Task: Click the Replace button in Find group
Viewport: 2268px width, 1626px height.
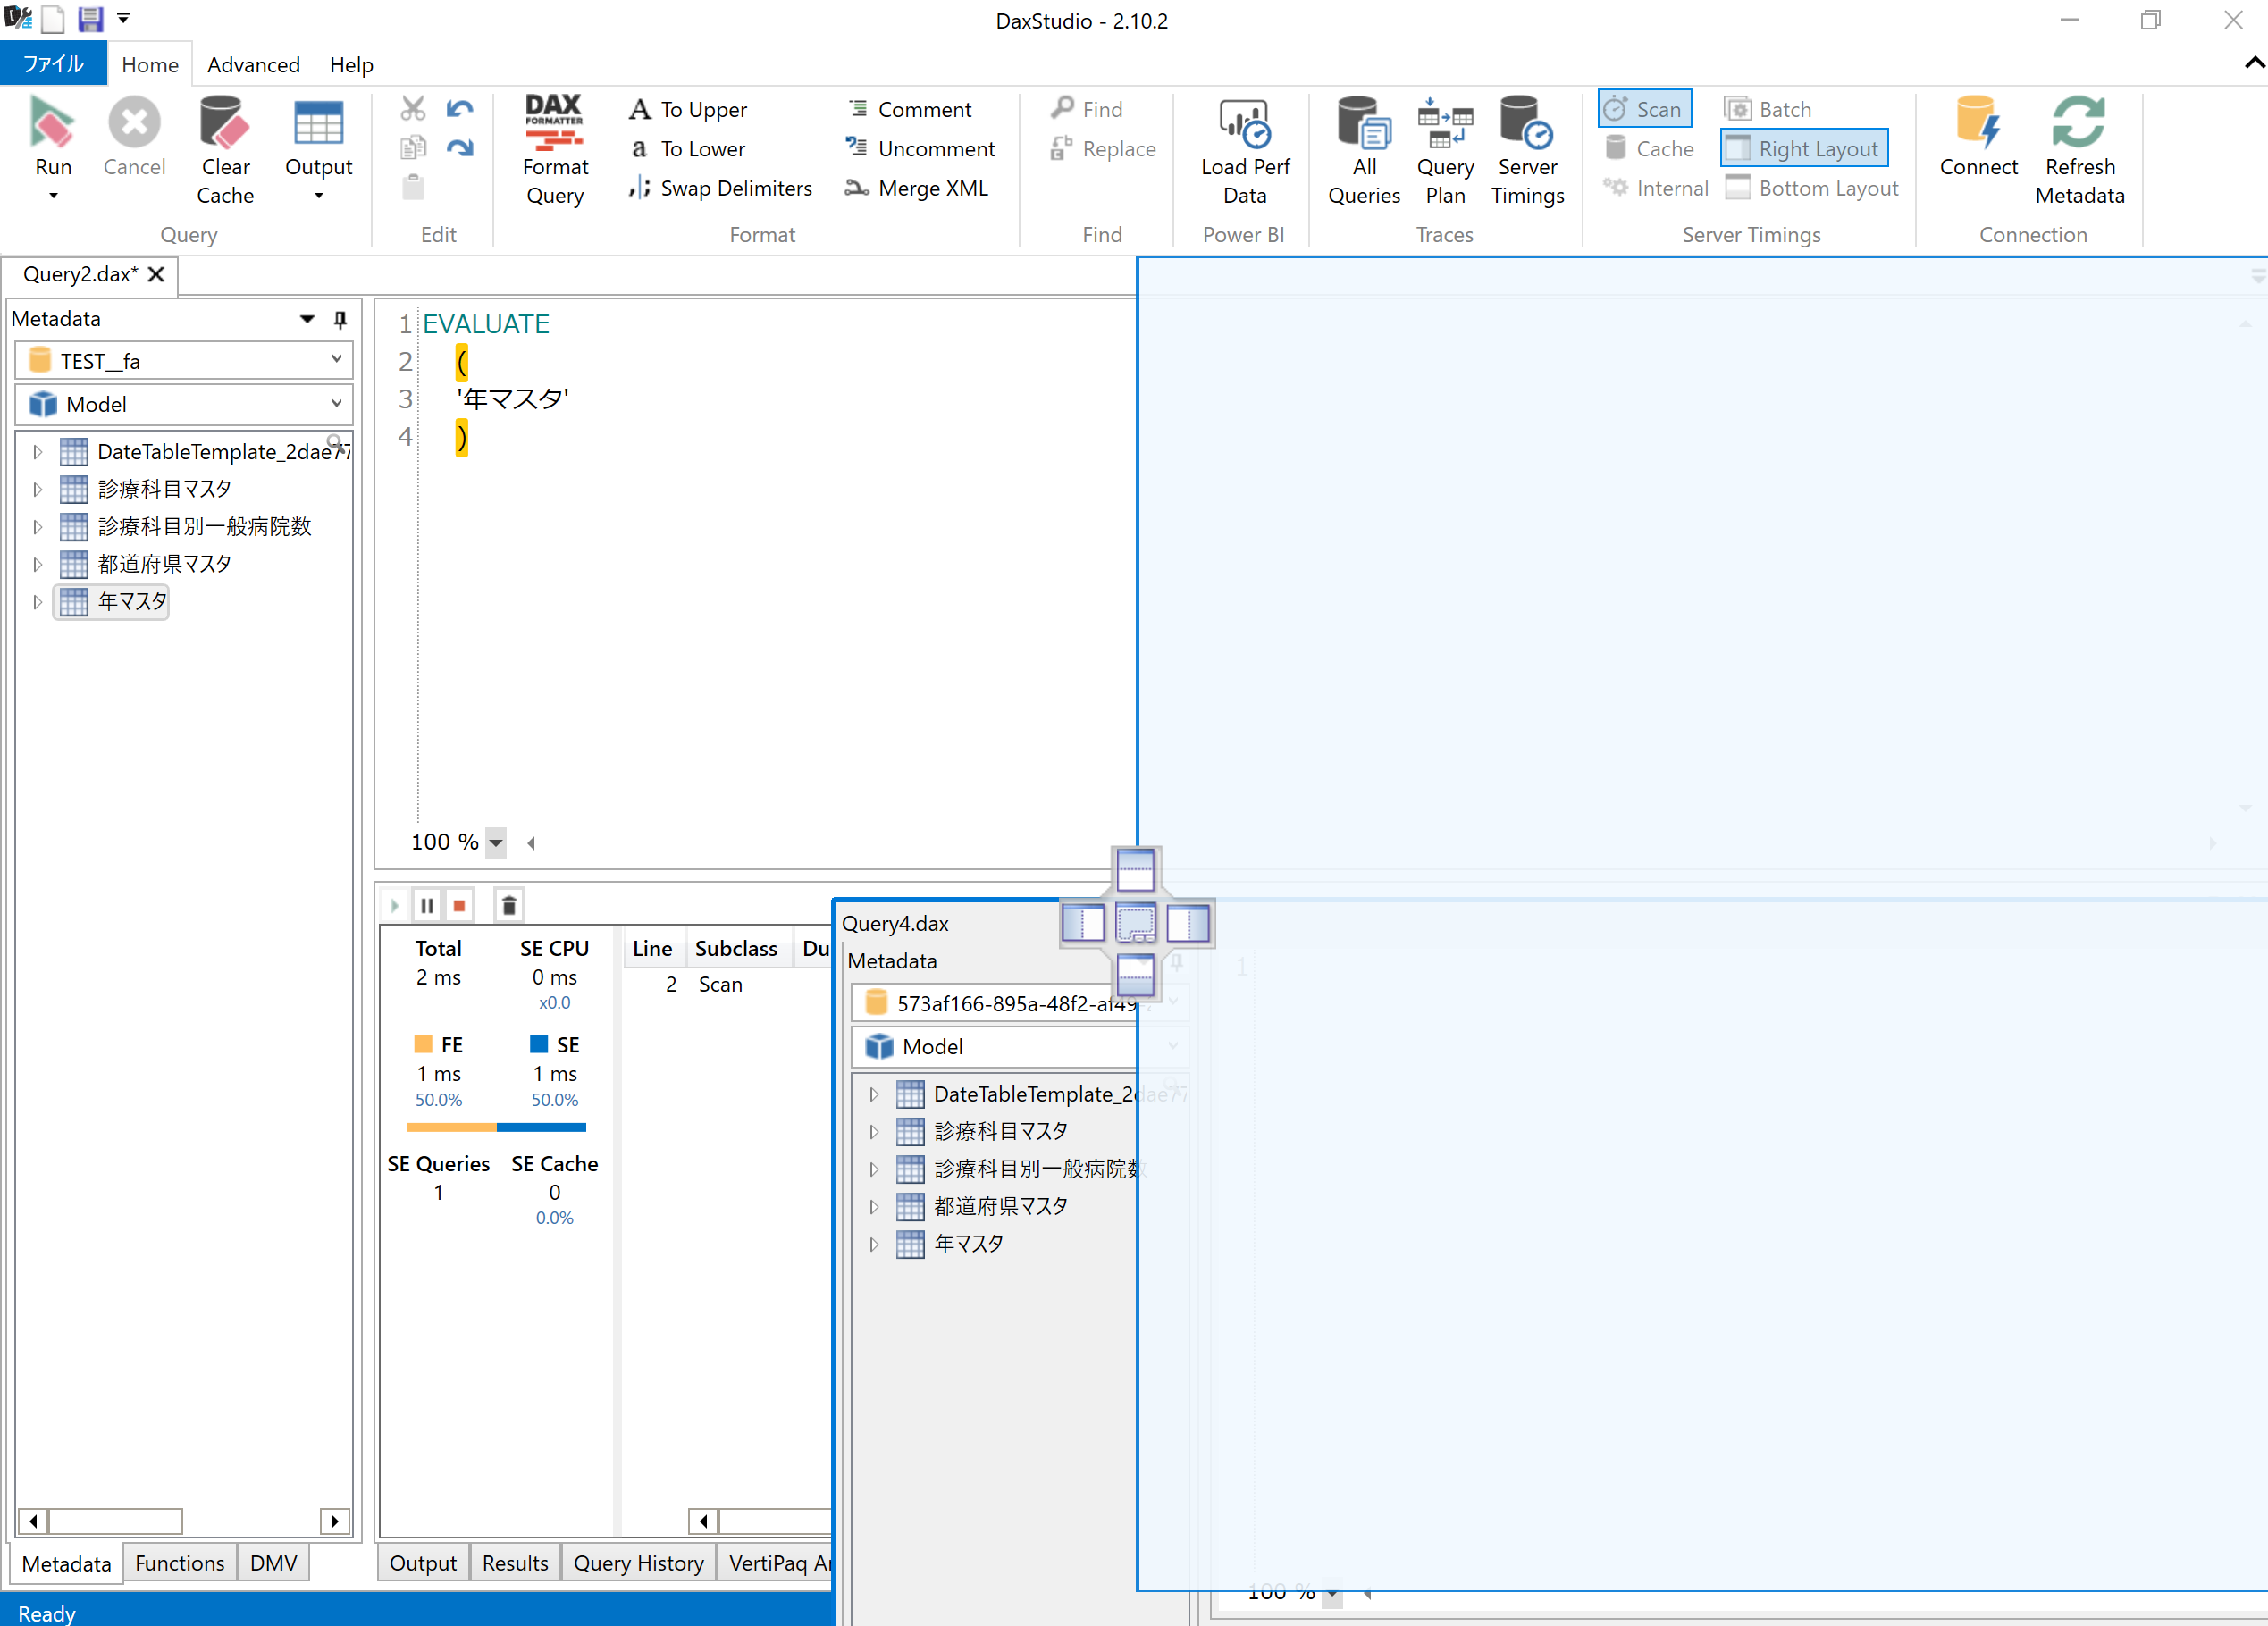Action: [1103, 148]
